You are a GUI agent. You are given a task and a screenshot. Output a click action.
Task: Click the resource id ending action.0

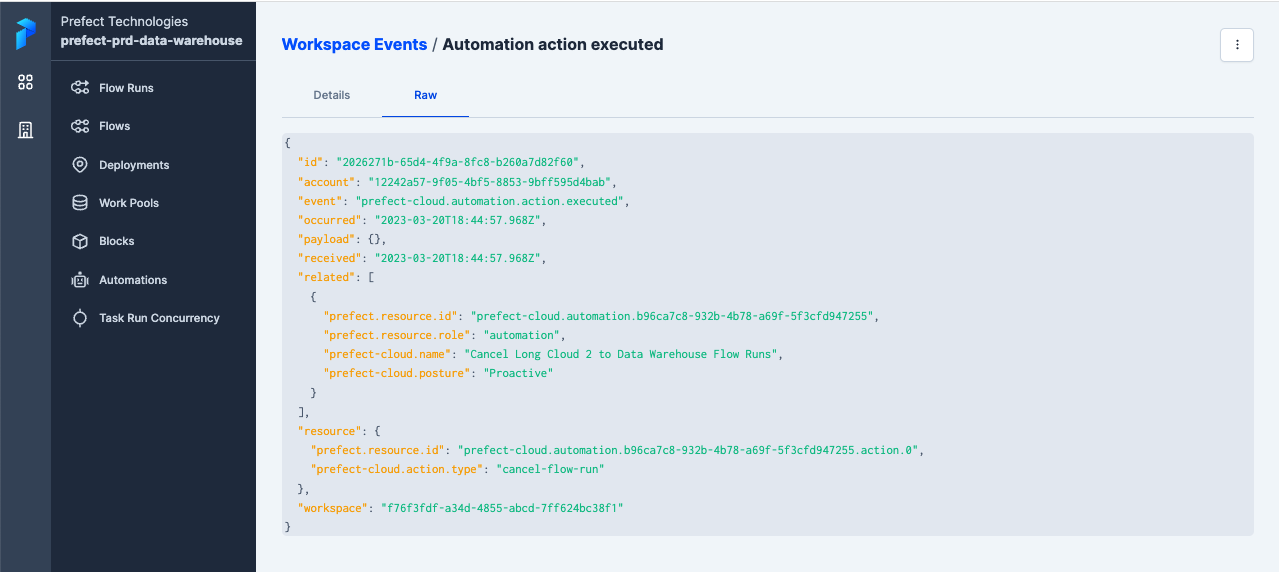click(x=687, y=450)
